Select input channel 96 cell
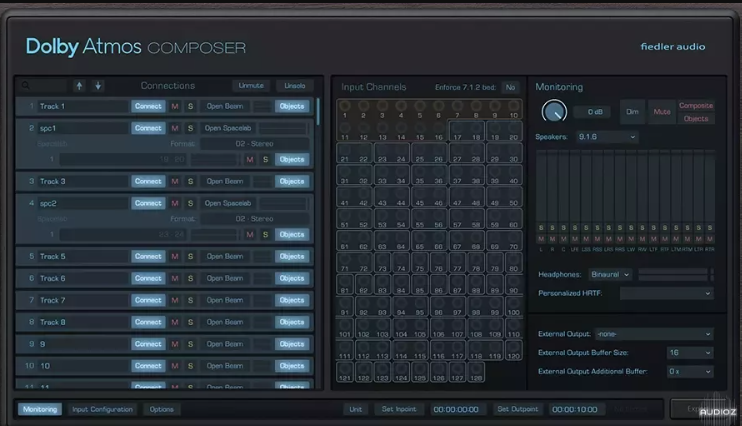Viewport: 742px width, 426px height. 439,307
